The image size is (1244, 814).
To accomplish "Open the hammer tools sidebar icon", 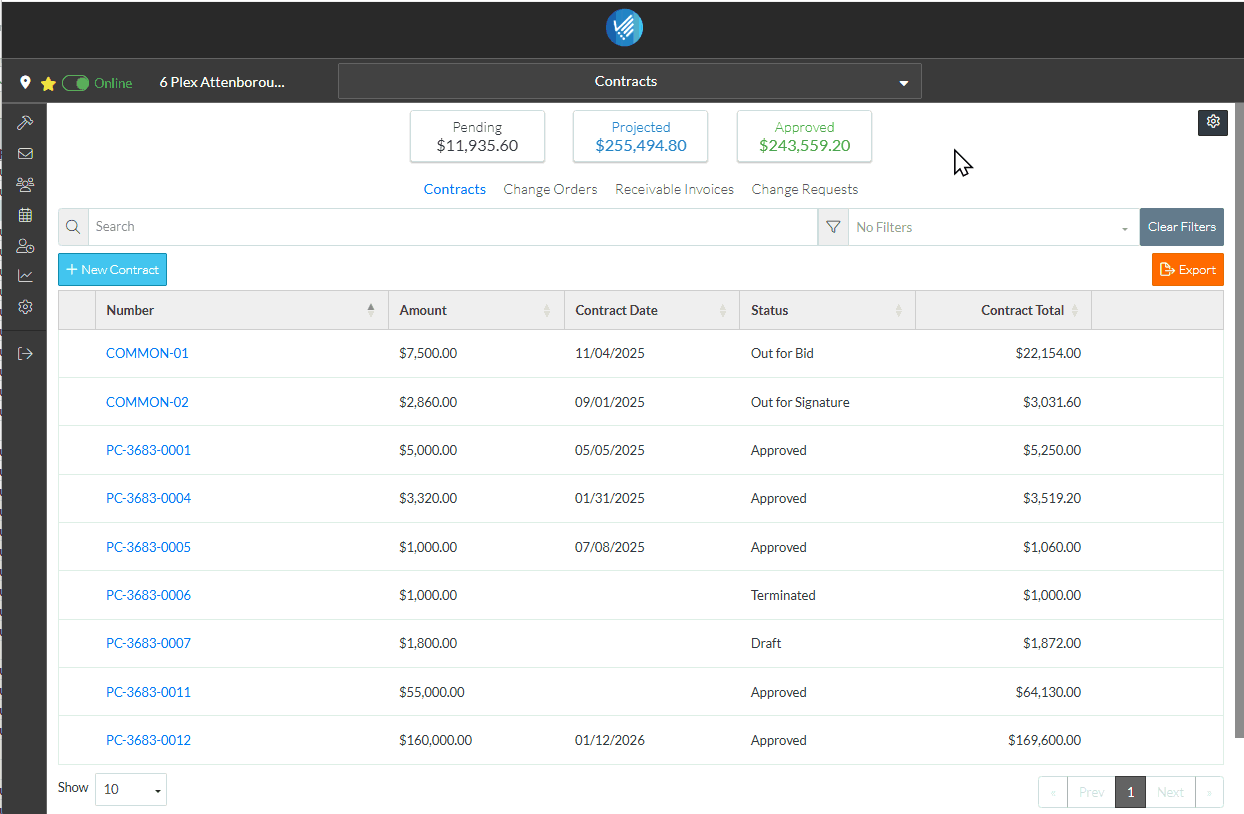I will click(25, 123).
